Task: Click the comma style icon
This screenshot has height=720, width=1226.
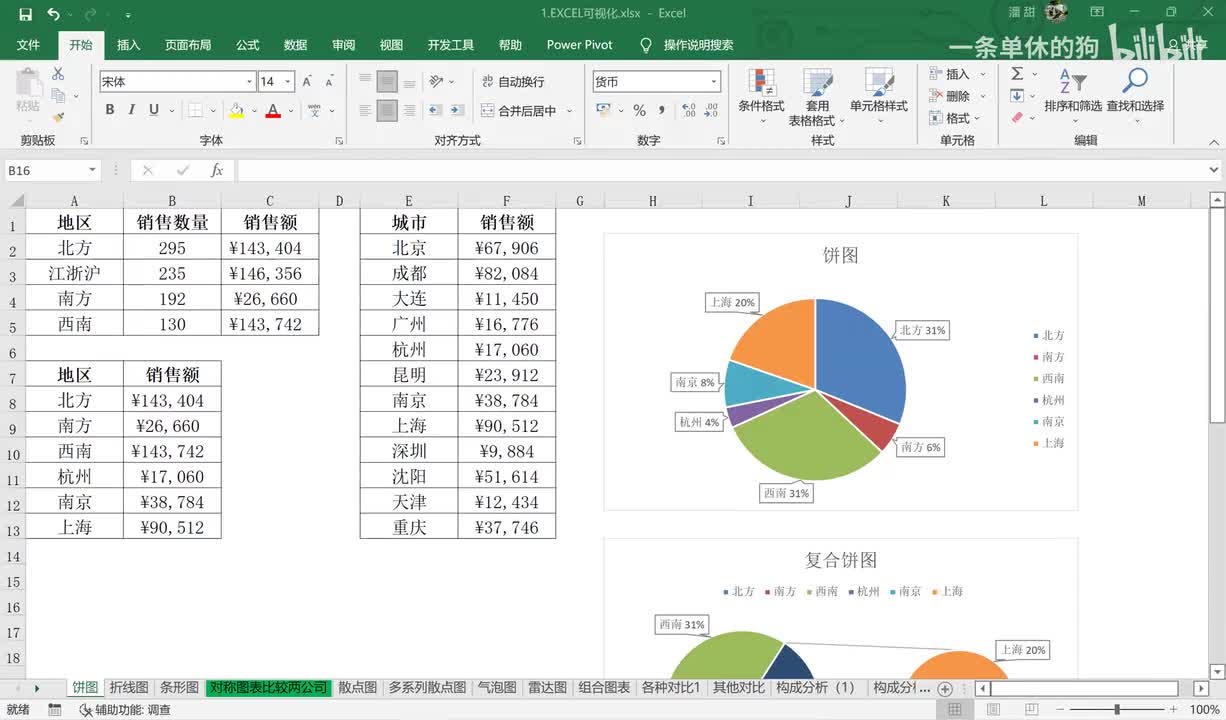Action: pos(661,110)
